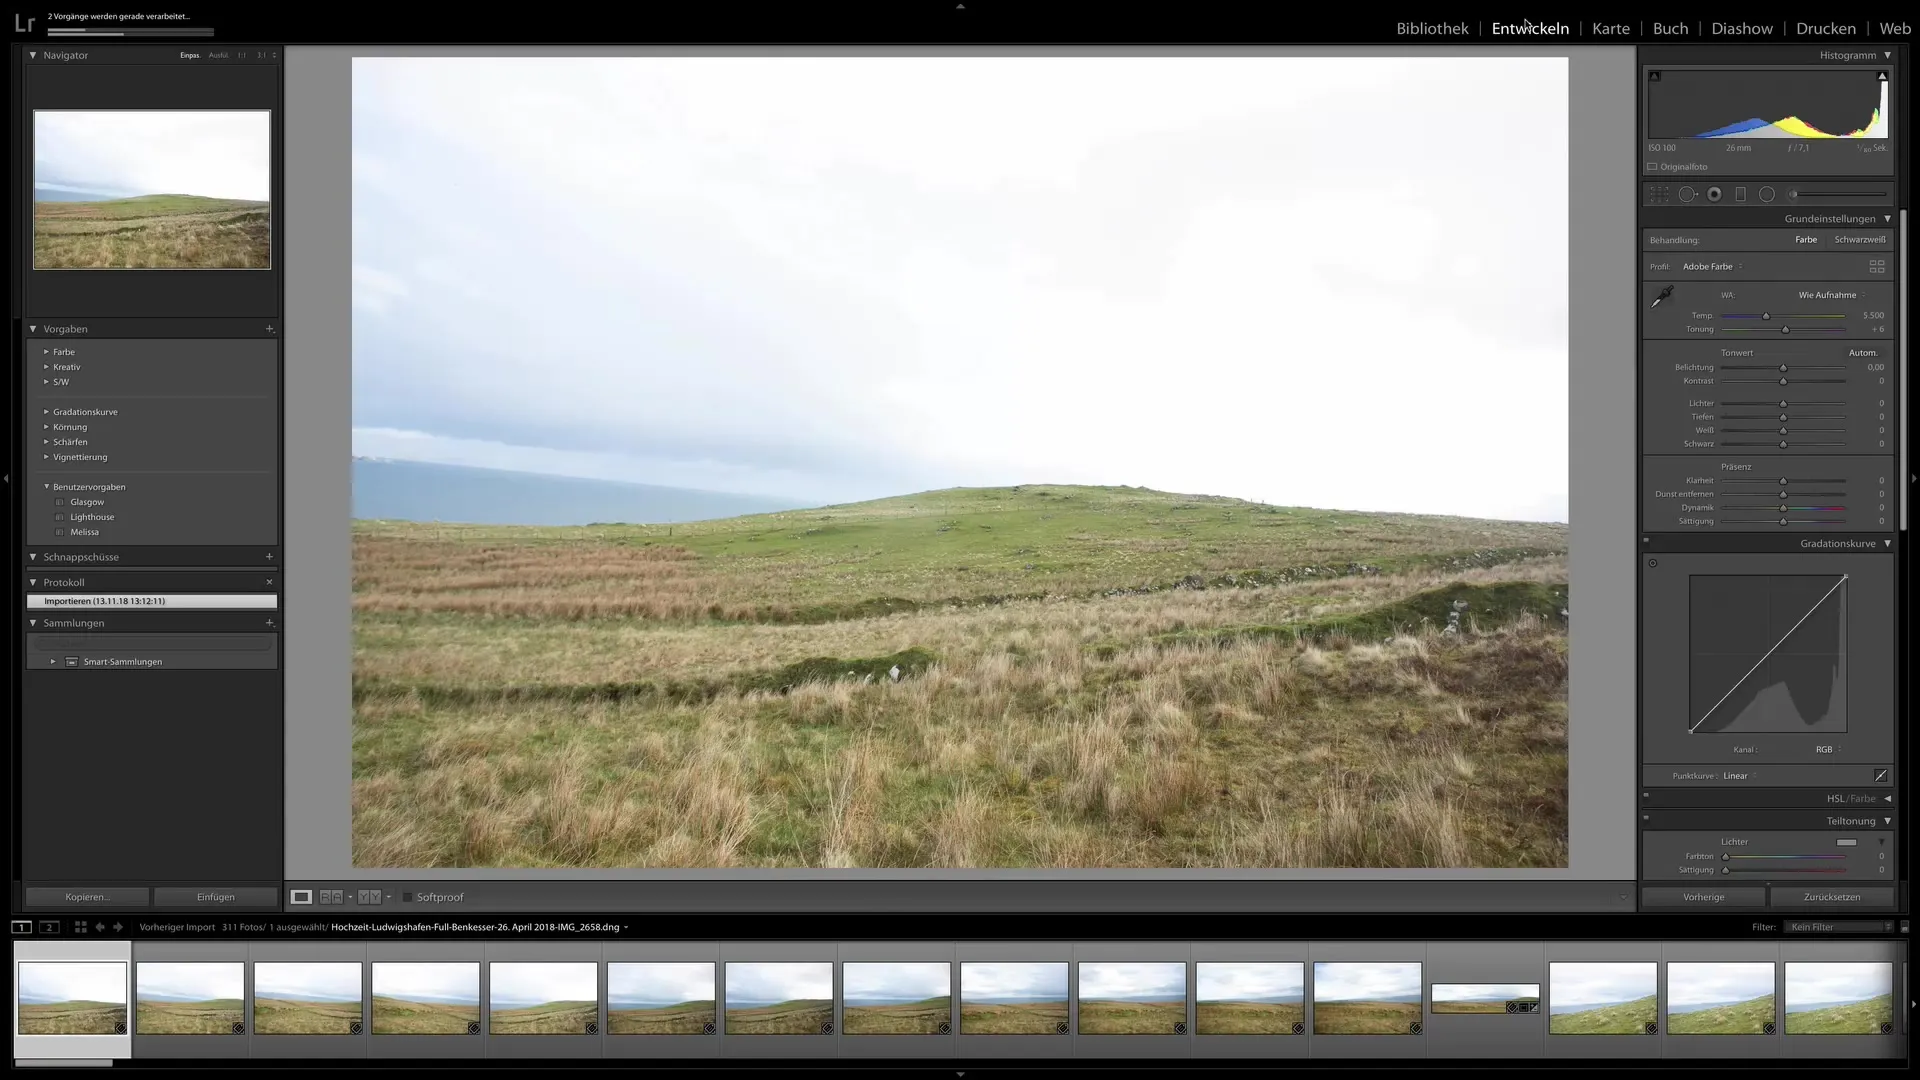1920x1080 pixels.
Task: Toggle the Gradationskurve panel switch
Action: click(x=1646, y=541)
